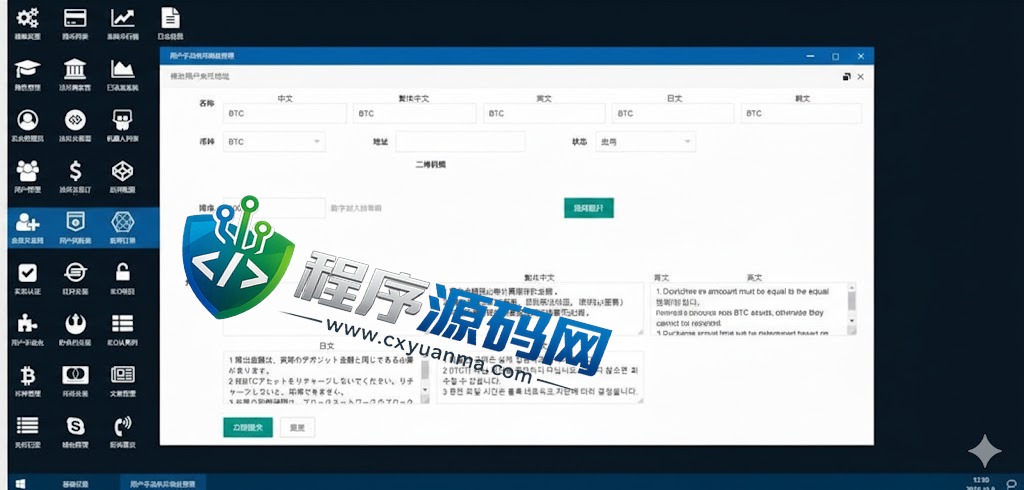1024x490 pixels.
Task: Open the area chart icon
Action: point(122,68)
